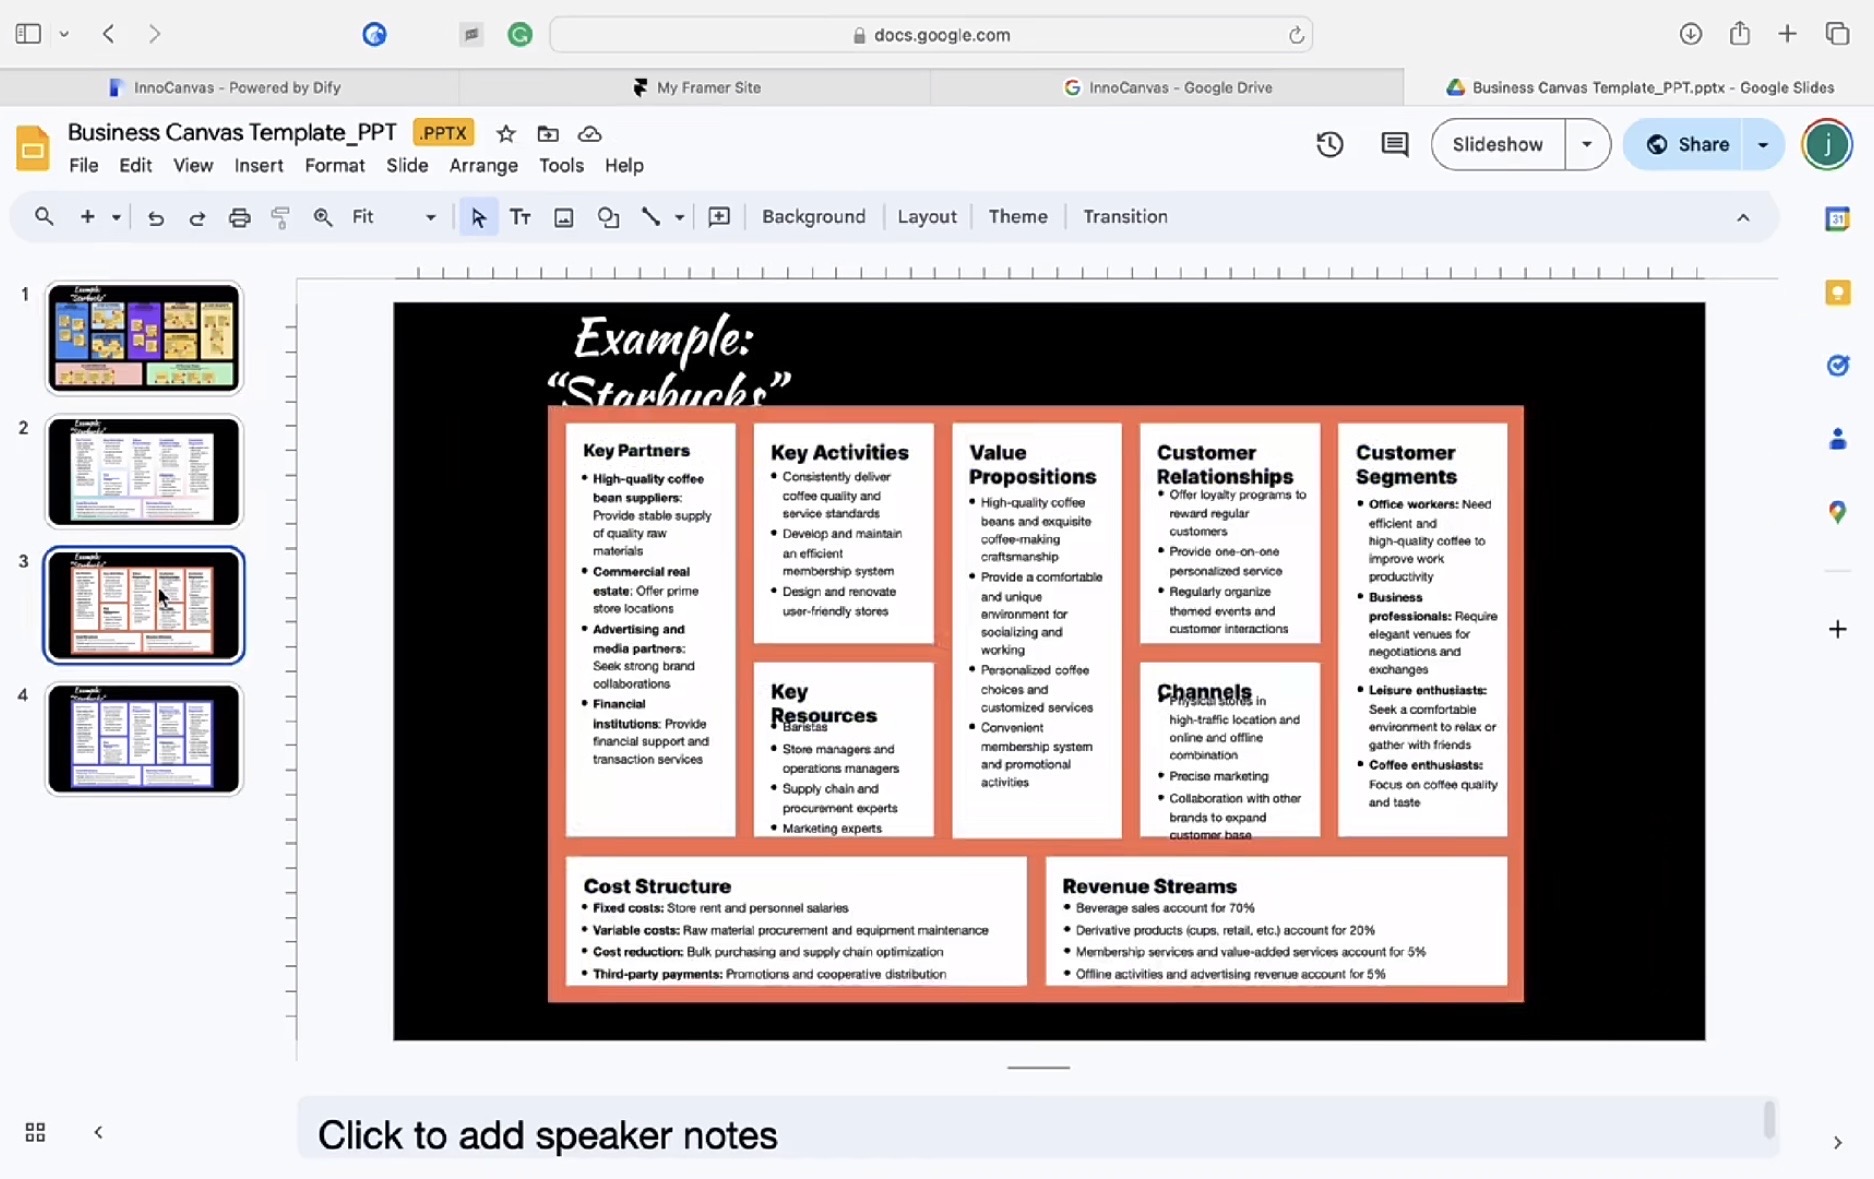Image resolution: width=1874 pixels, height=1179 pixels.
Task: Open the Google account avatar
Action: click(1826, 144)
